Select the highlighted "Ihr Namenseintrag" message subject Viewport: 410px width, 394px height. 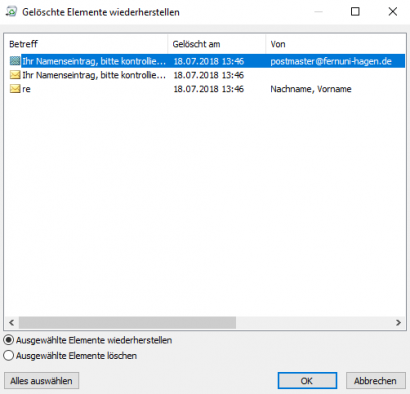[x=94, y=61]
